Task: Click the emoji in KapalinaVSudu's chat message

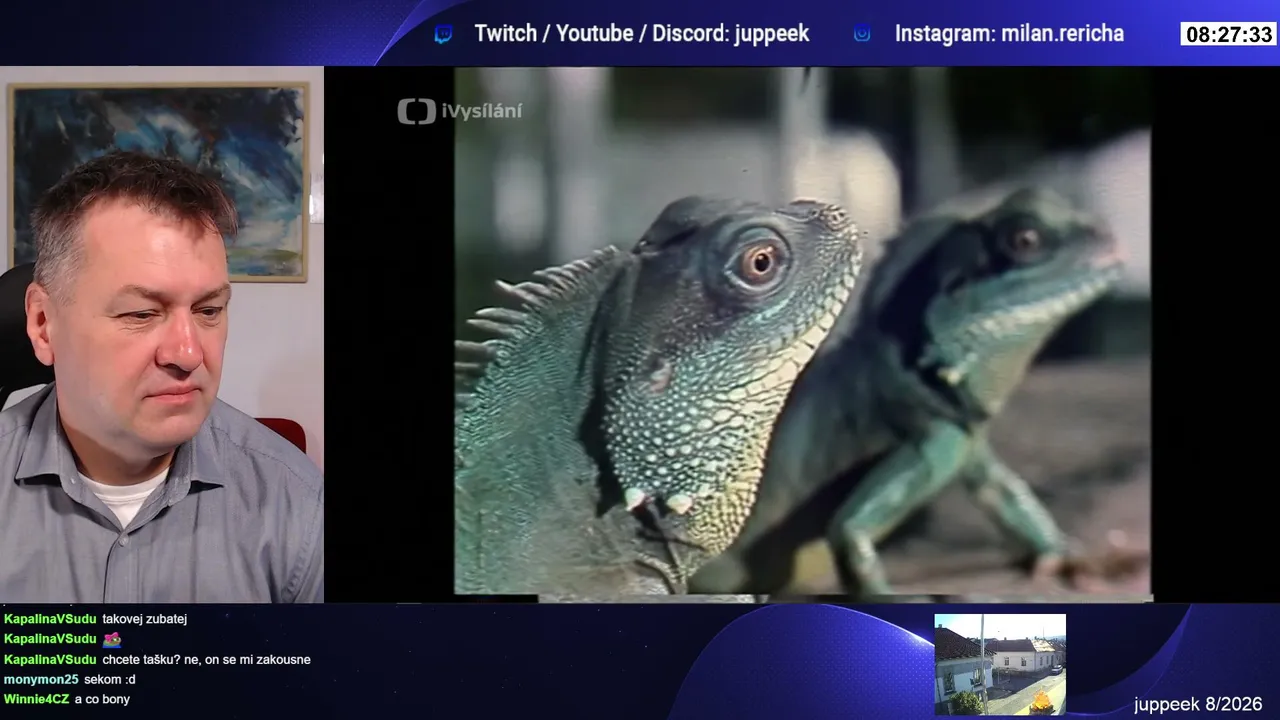Action: [112, 639]
